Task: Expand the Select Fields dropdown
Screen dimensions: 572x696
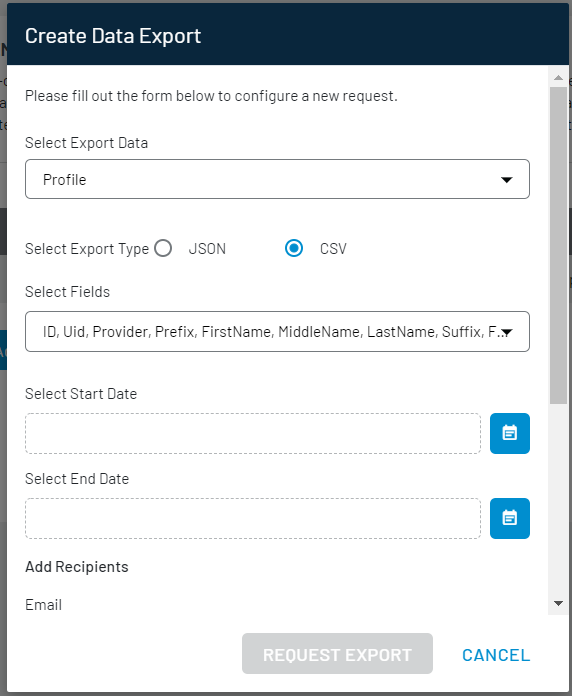Action: point(277,332)
